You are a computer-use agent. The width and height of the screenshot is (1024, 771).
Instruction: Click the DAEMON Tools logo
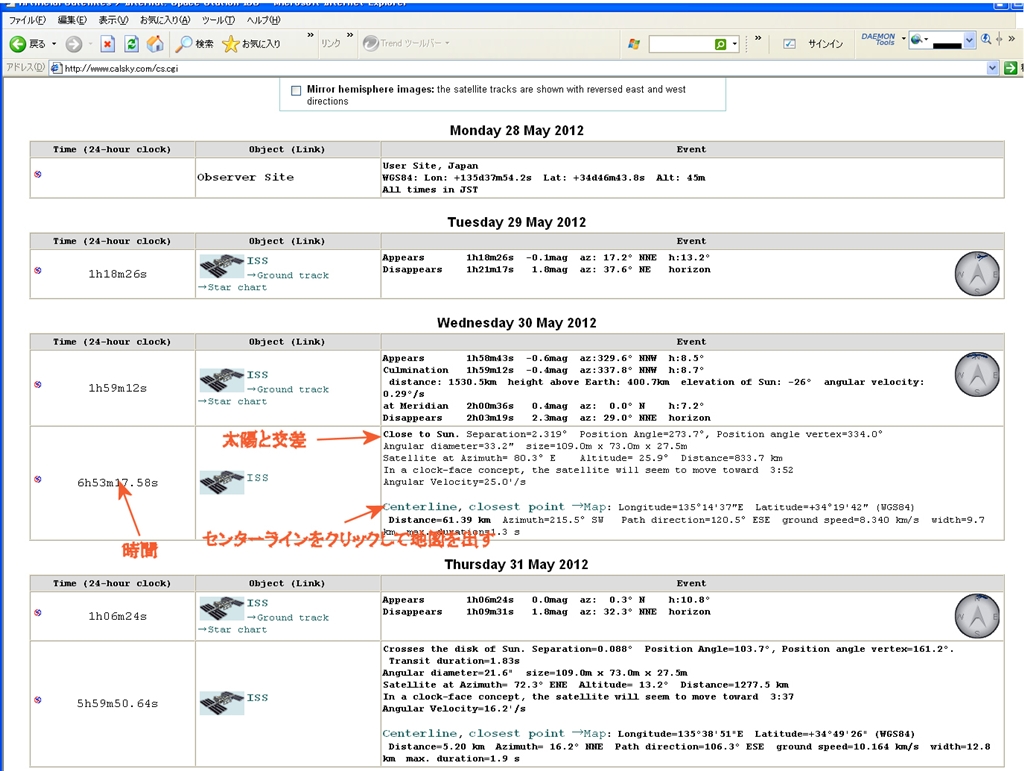878,39
